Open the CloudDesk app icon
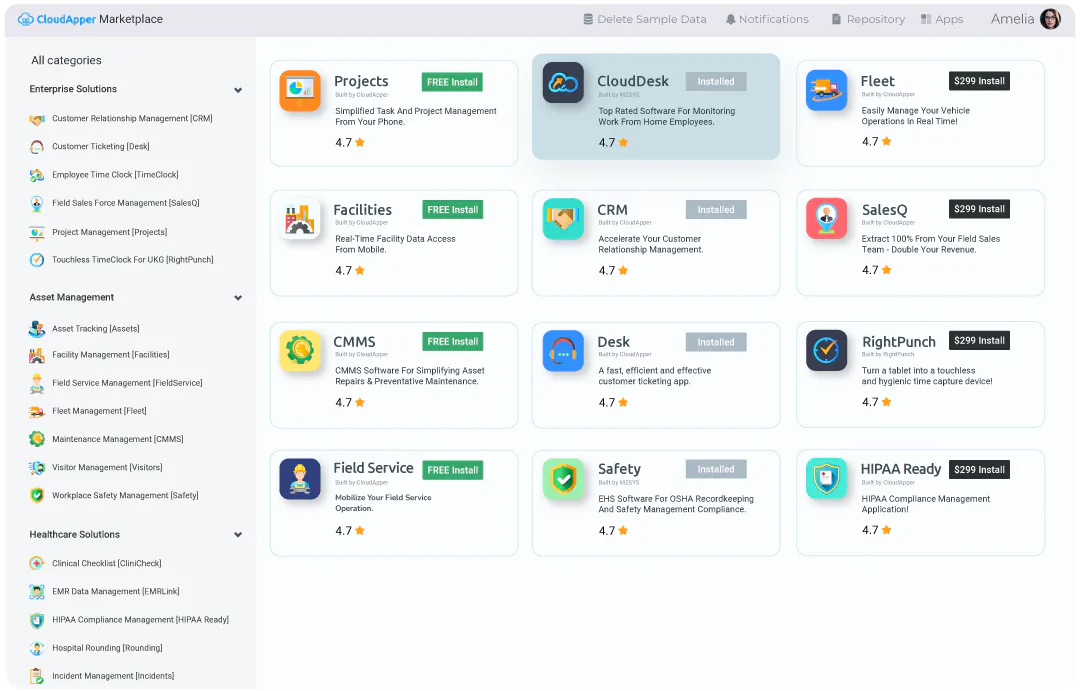 click(x=563, y=83)
